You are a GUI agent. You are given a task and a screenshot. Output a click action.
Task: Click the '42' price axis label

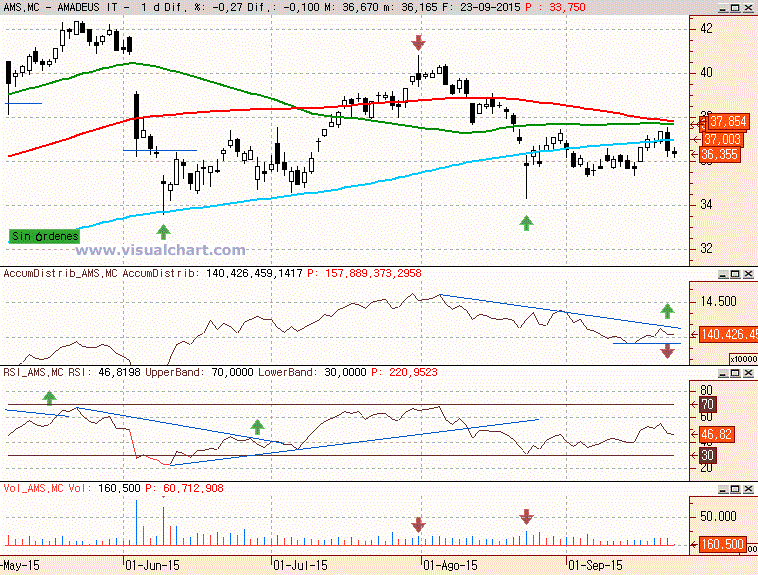pyautogui.click(x=706, y=29)
